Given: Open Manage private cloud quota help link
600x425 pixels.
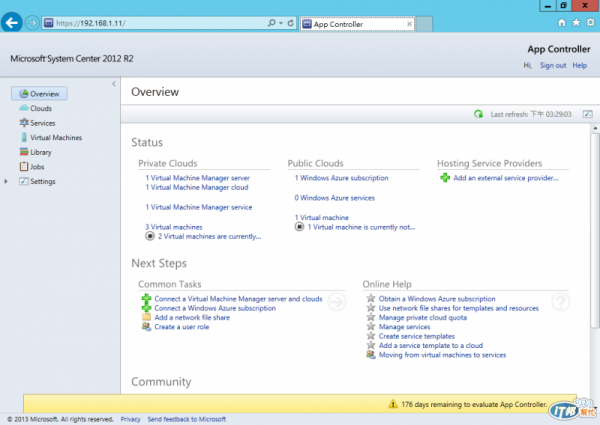Looking at the screenshot, I should [423, 318].
